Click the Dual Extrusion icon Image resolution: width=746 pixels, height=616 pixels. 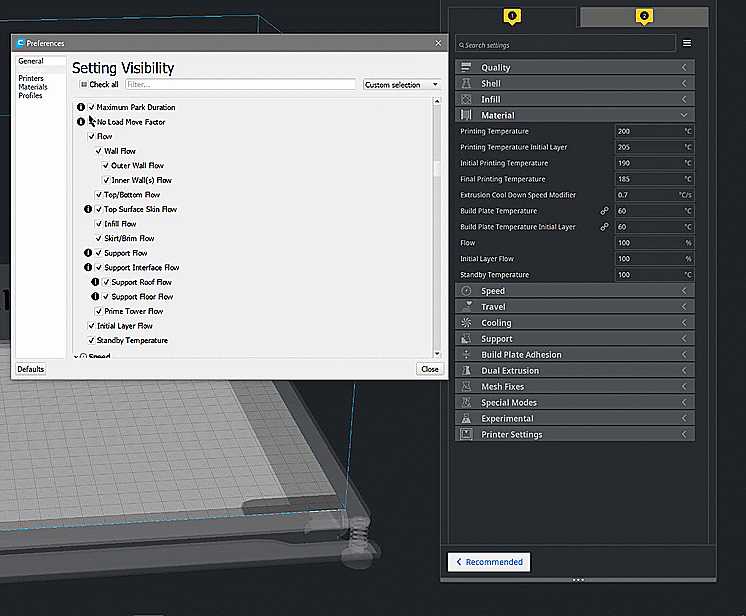[x=466, y=370]
